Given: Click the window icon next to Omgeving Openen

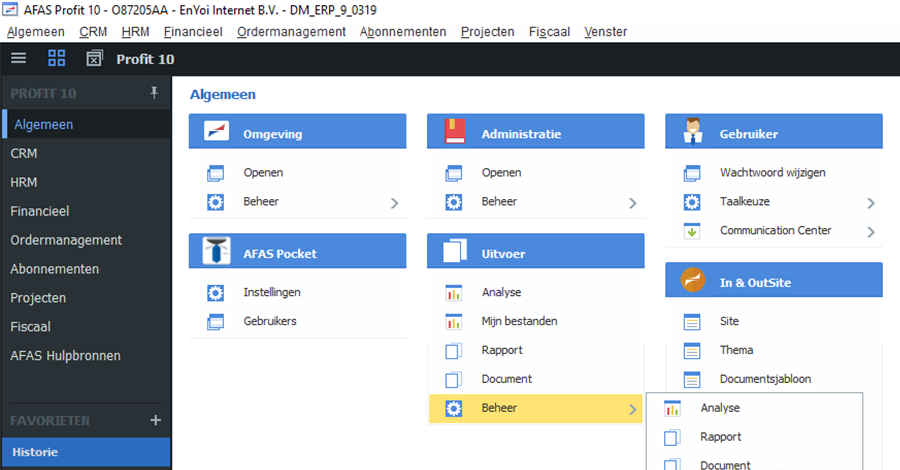Looking at the screenshot, I should point(215,173).
